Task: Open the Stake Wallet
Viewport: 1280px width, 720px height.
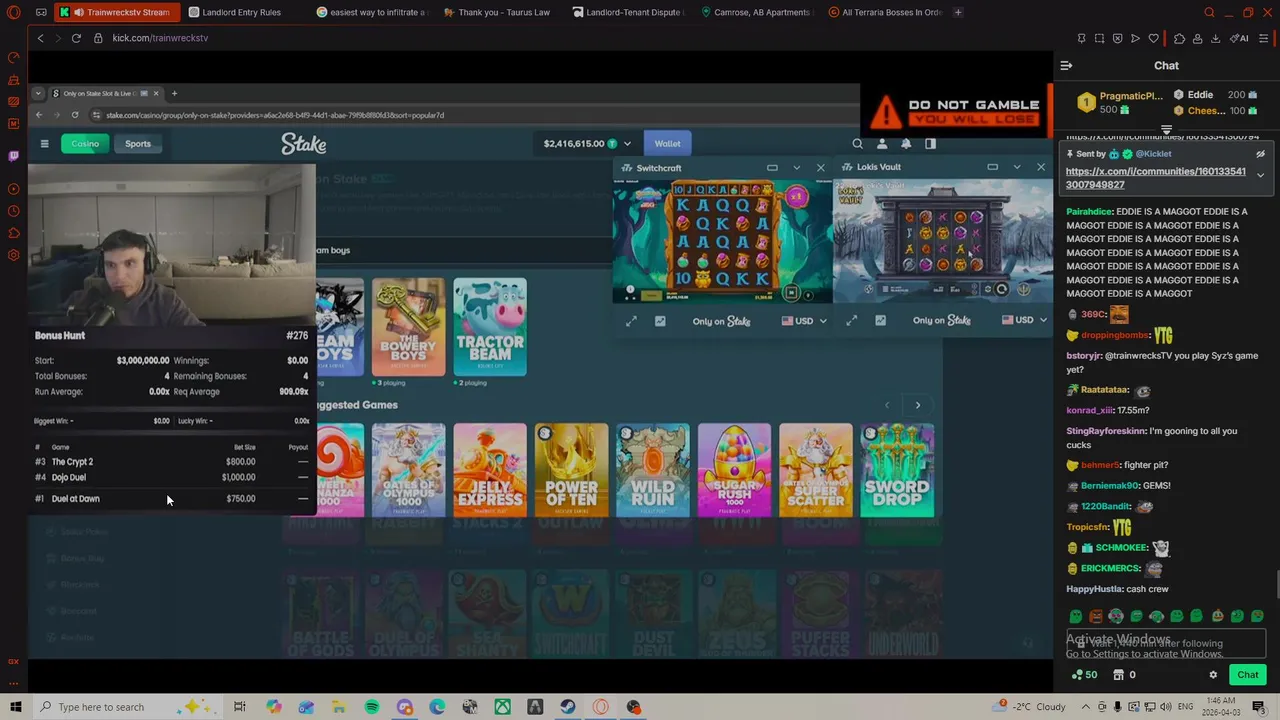Action: (x=667, y=144)
